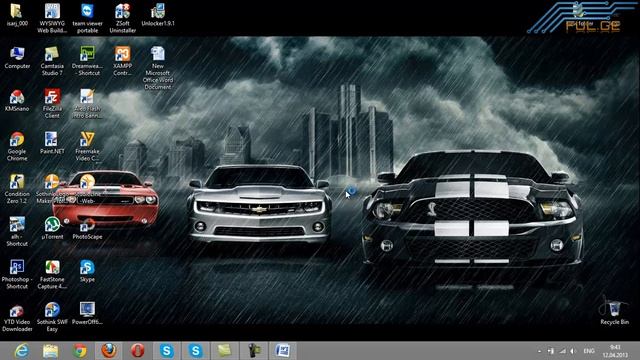
Task: Click the Unlocker1.9.1 desktop icon
Action: point(158,15)
